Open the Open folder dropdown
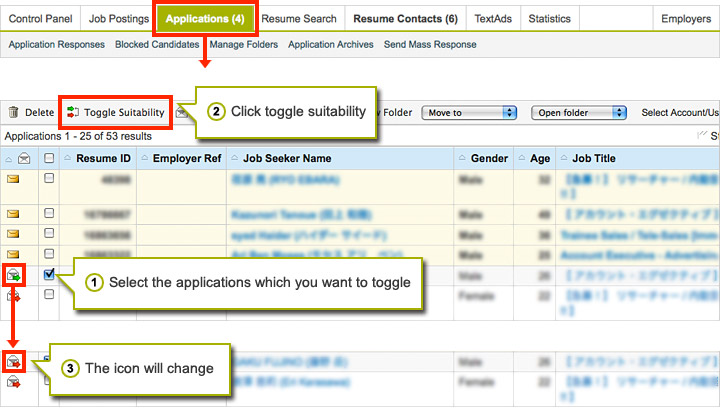Screen dimensions: 720x410 579,112
